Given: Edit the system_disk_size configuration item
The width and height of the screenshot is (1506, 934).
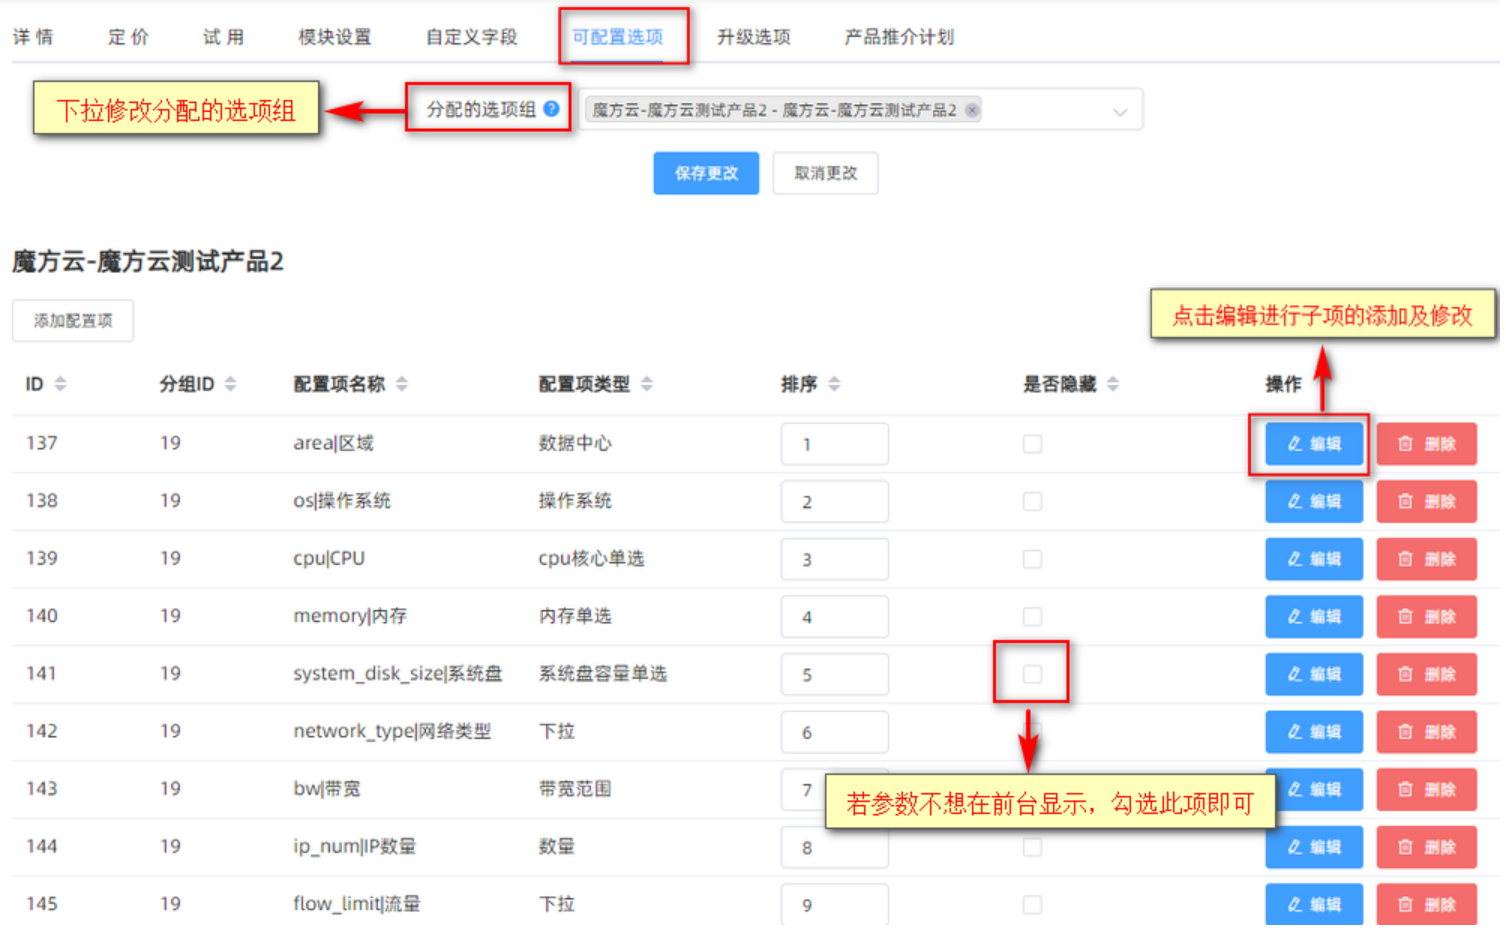Looking at the screenshot, I should pyautogui.click(x=1314, y=675).
